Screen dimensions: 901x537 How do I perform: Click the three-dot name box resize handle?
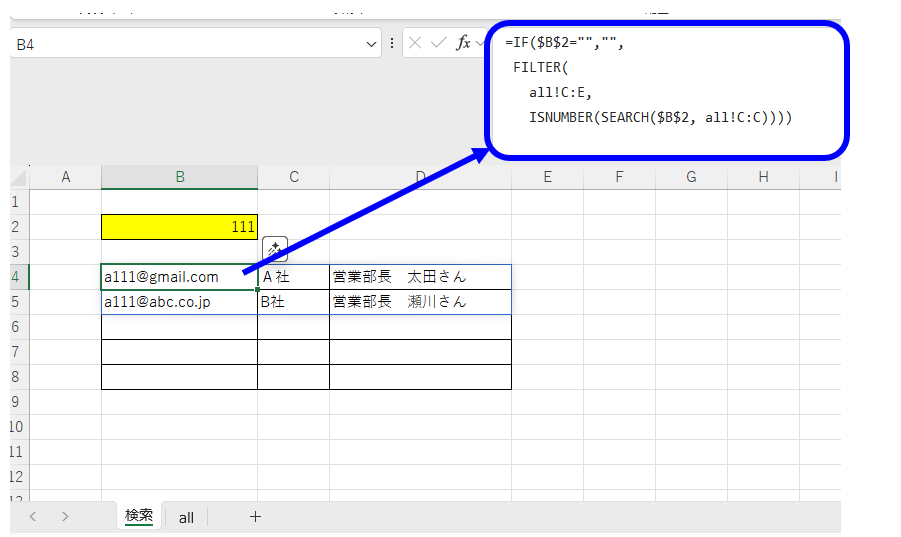tap(391, 43)
